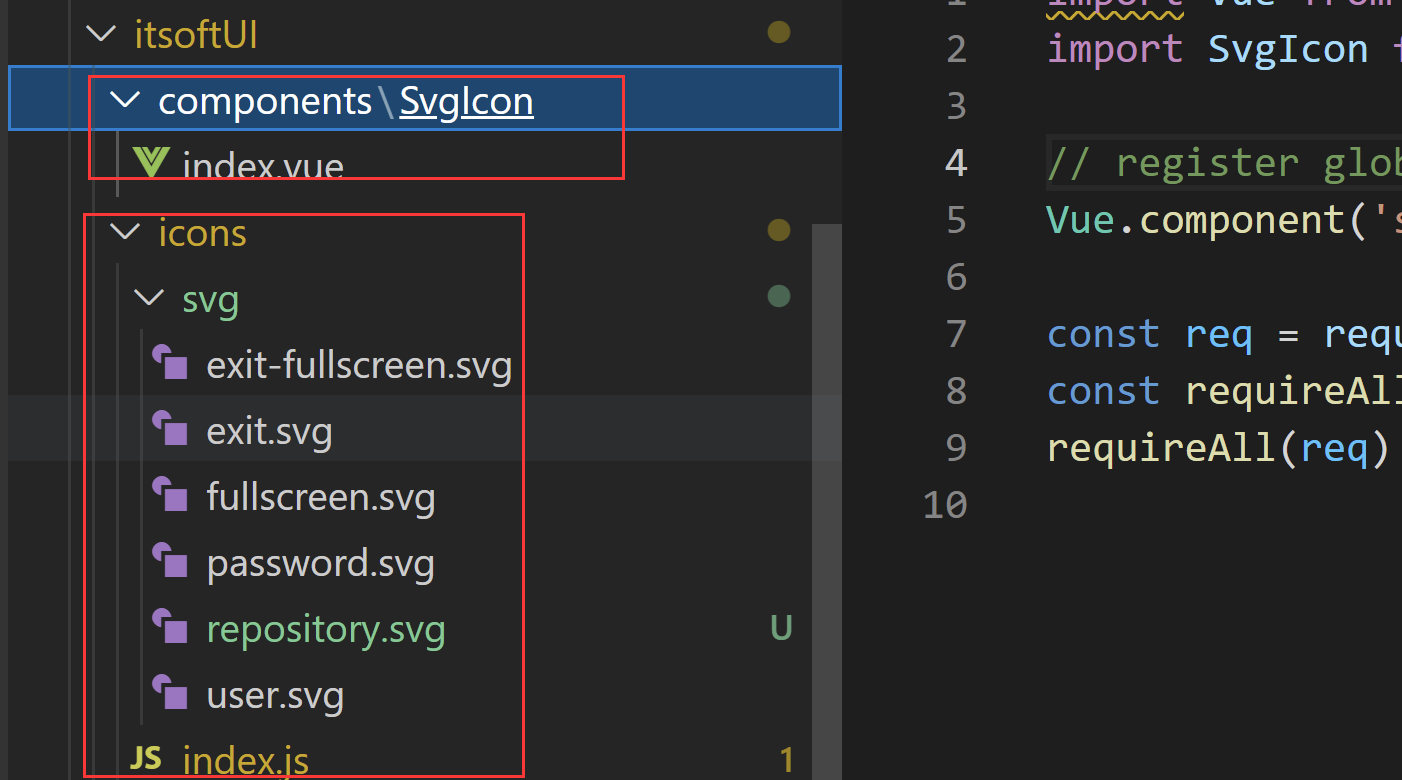Click the explorer vertical scrollbar
The image size is (1402, 780).
pos(827,500)
